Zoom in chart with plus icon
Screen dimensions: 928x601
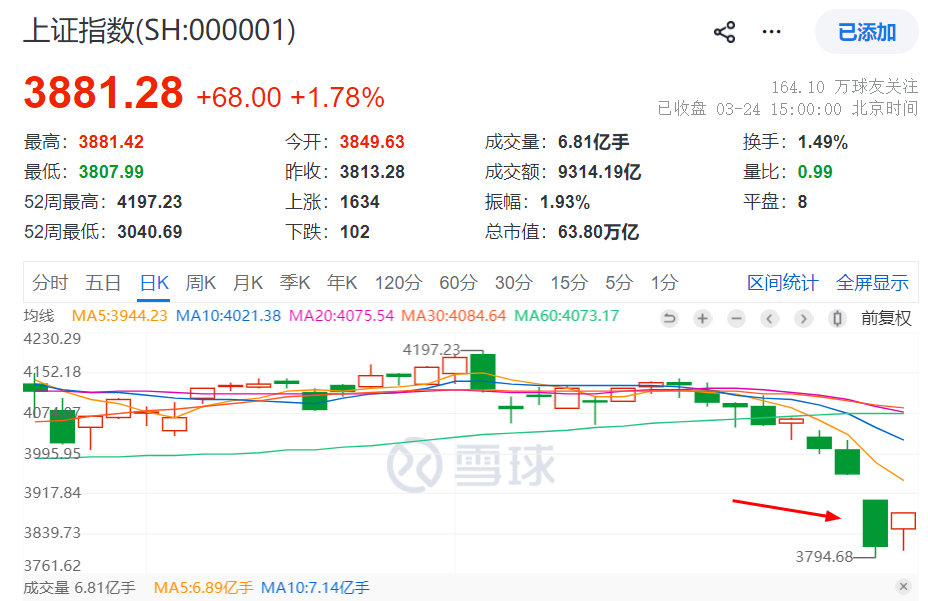tap(703, 319)
